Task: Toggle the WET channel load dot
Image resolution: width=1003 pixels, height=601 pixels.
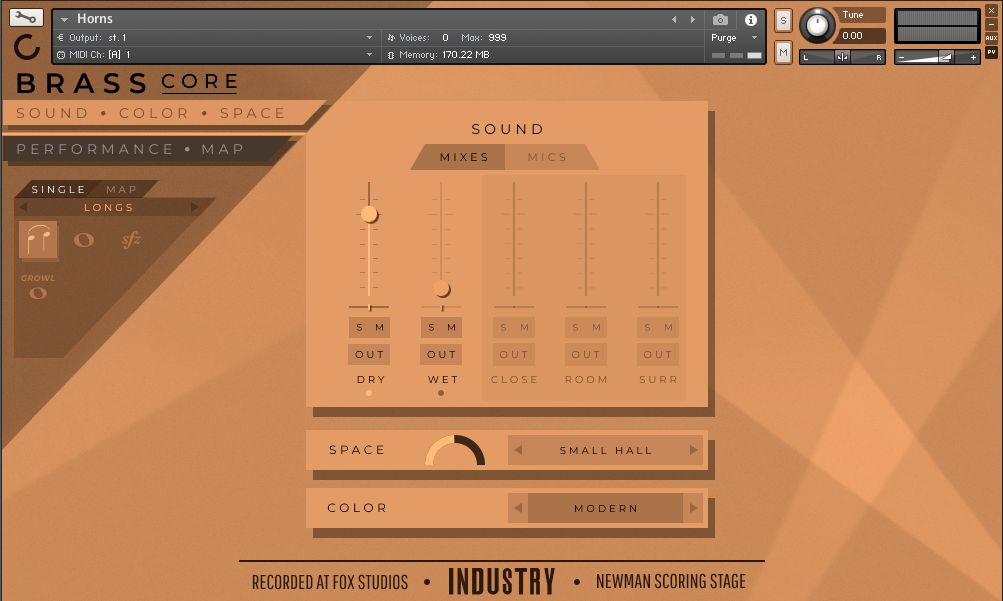Action: pos(441,393)
